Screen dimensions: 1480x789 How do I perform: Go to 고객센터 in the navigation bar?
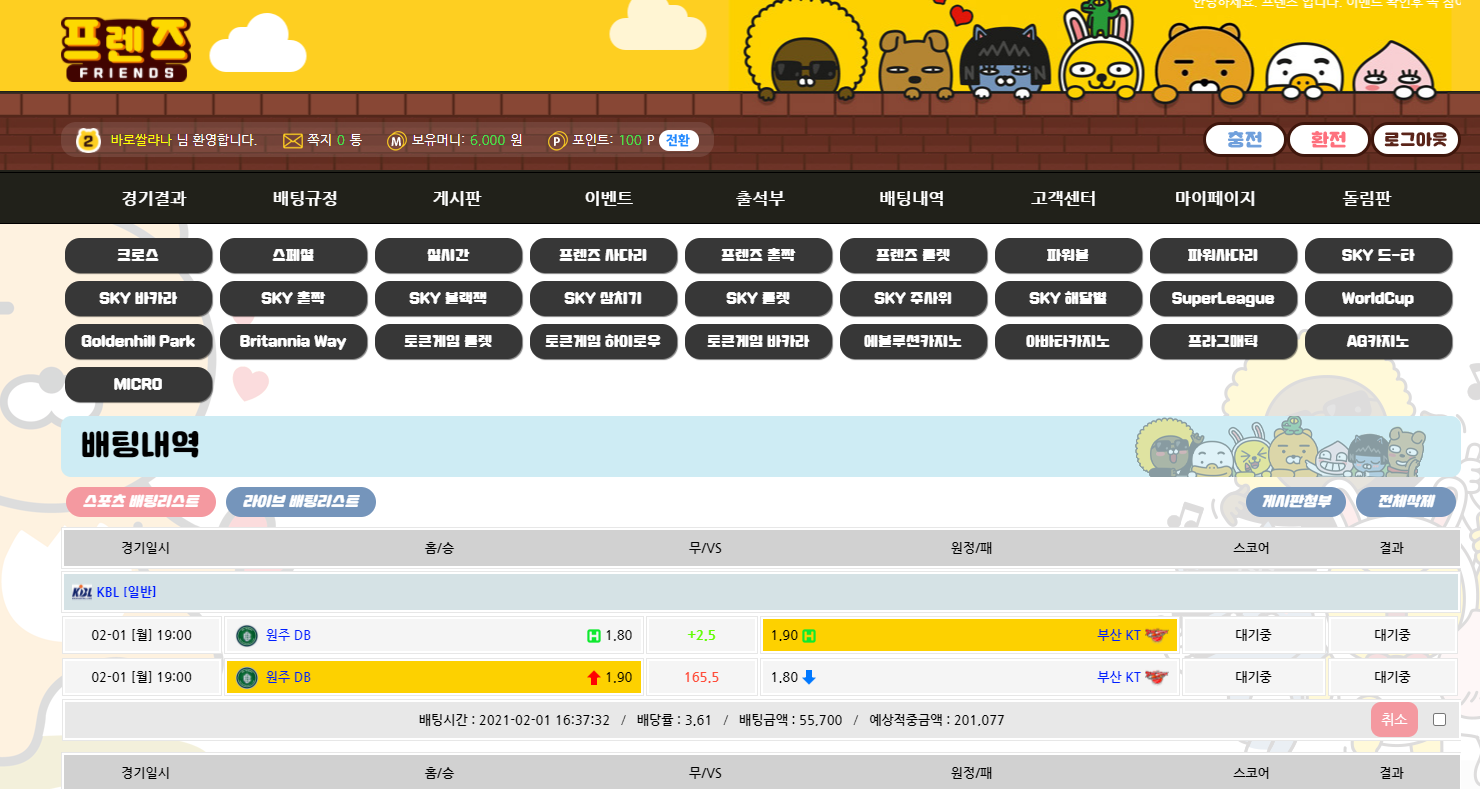click(x=1063, y=198)
